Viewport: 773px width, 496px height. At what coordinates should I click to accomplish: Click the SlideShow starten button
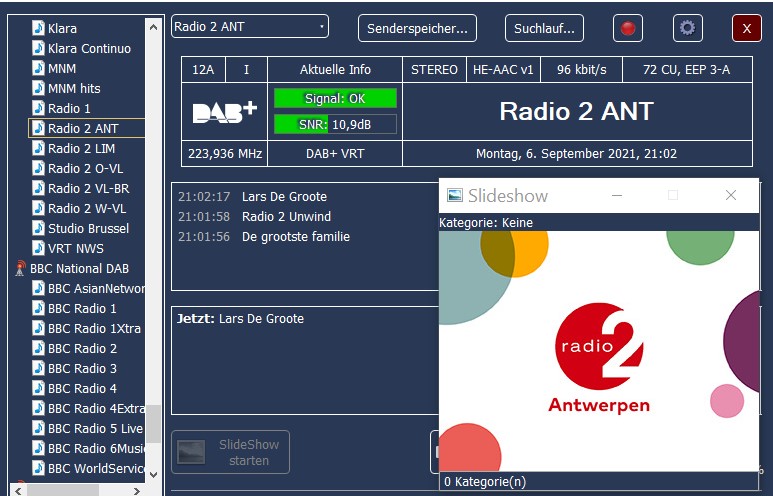(231, 452)
